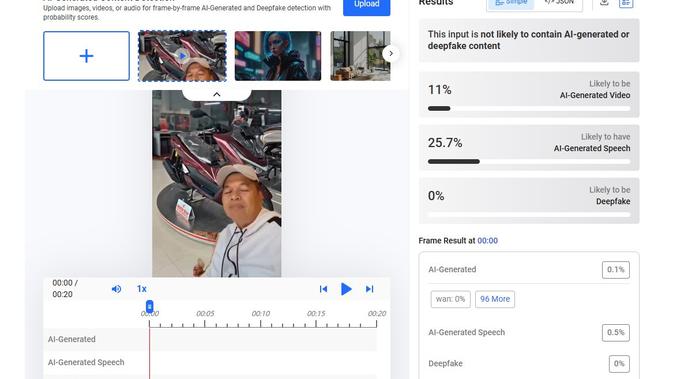Open the 96 More models chip

tap(495, 299)
